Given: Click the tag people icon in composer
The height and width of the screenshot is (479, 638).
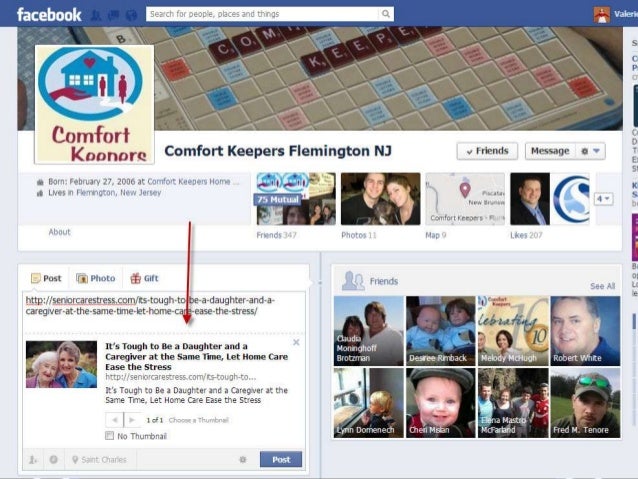Looking at the screenshot, I should pos(33,459).
